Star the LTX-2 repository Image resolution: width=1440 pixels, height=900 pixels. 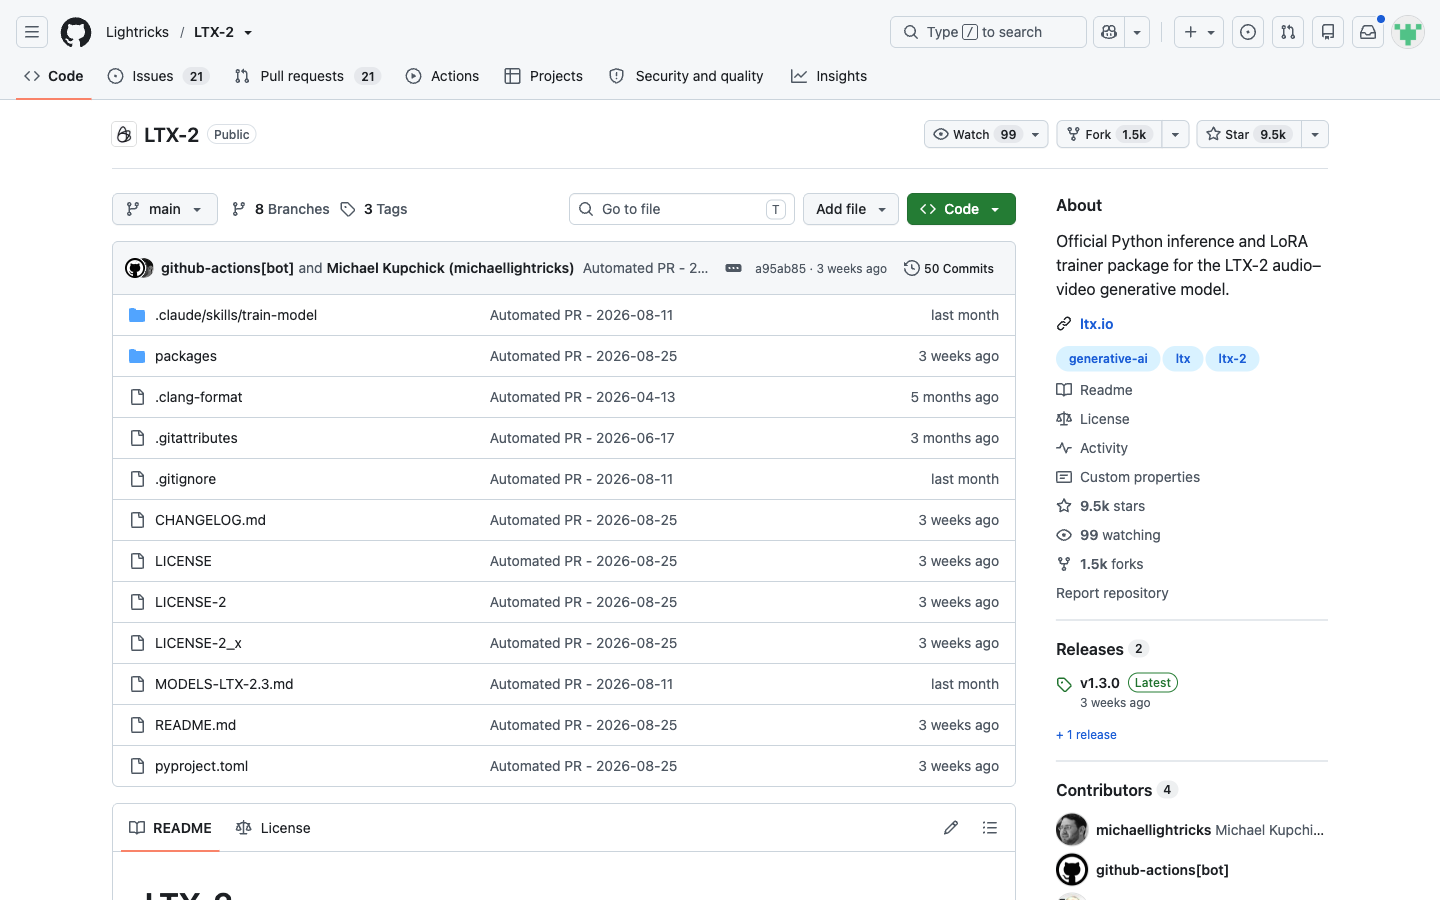click(1249, 134)
